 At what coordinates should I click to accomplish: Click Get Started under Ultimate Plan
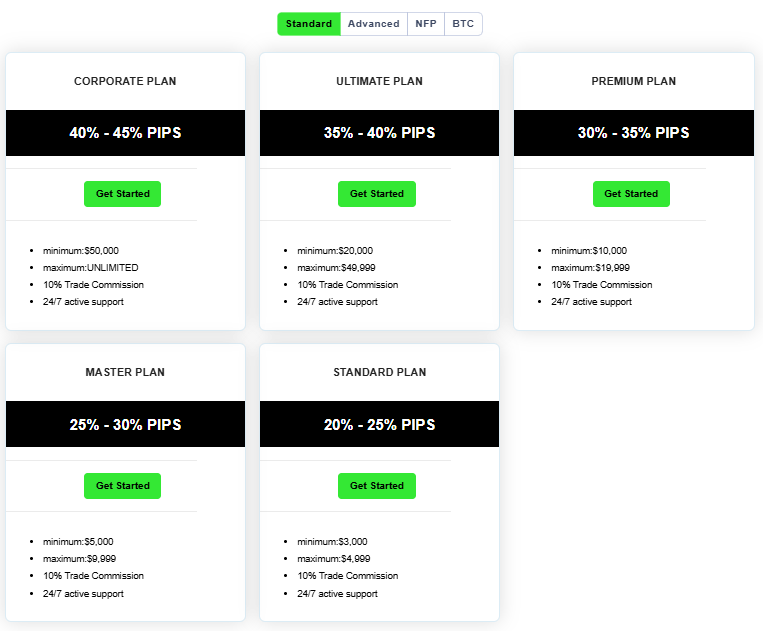377,194
